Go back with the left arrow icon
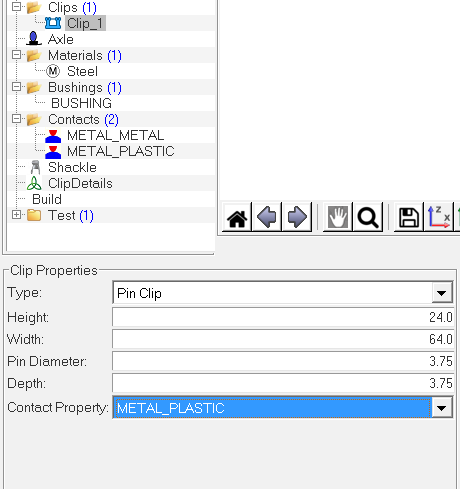460x489 pixels. coord(267,217)
